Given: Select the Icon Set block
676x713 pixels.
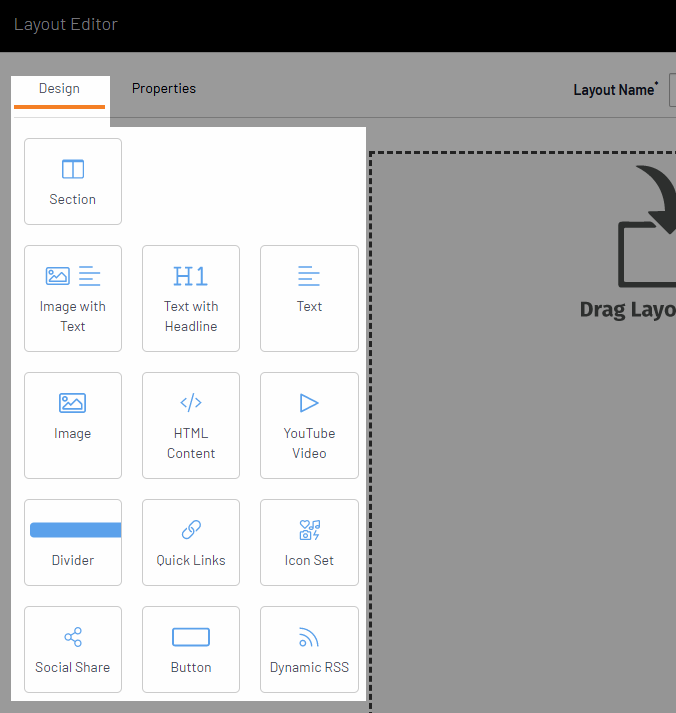Looking at the screenshot, I should [x=309, y=542].
